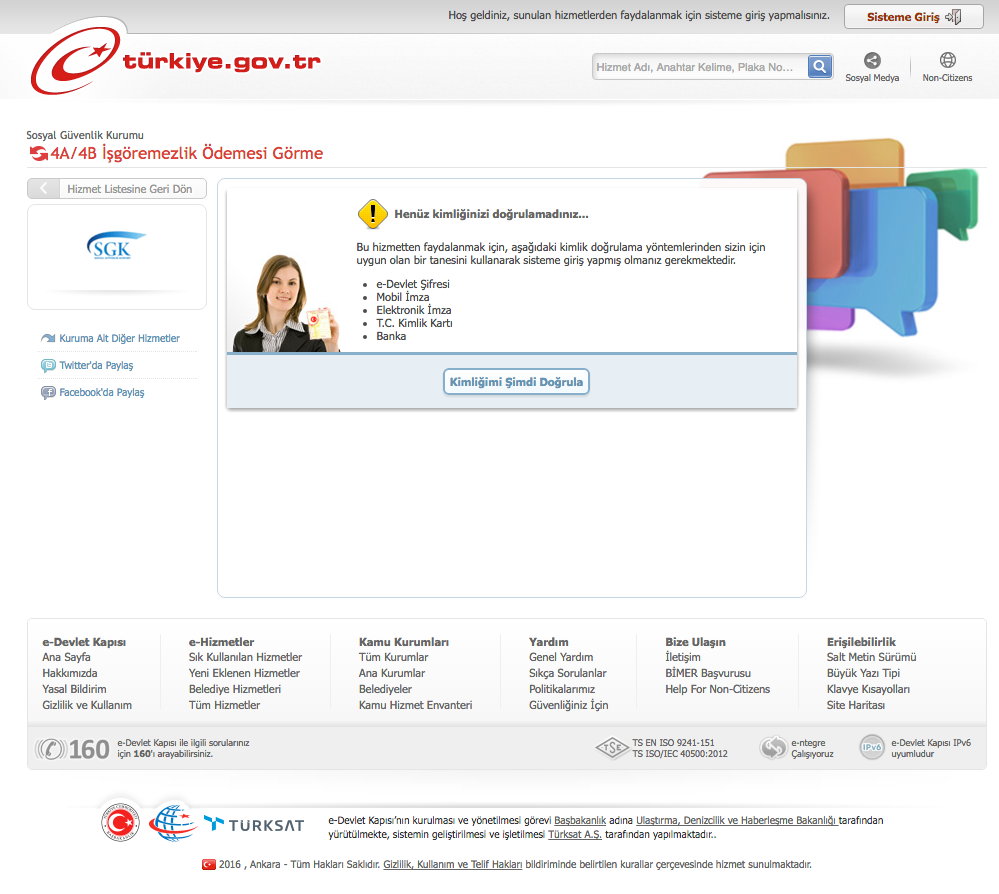The height and width of the screenshot is (894, 999).
Task: Click the woman holding ID card image
Action: pyautogui.click(x=286, y=303)
